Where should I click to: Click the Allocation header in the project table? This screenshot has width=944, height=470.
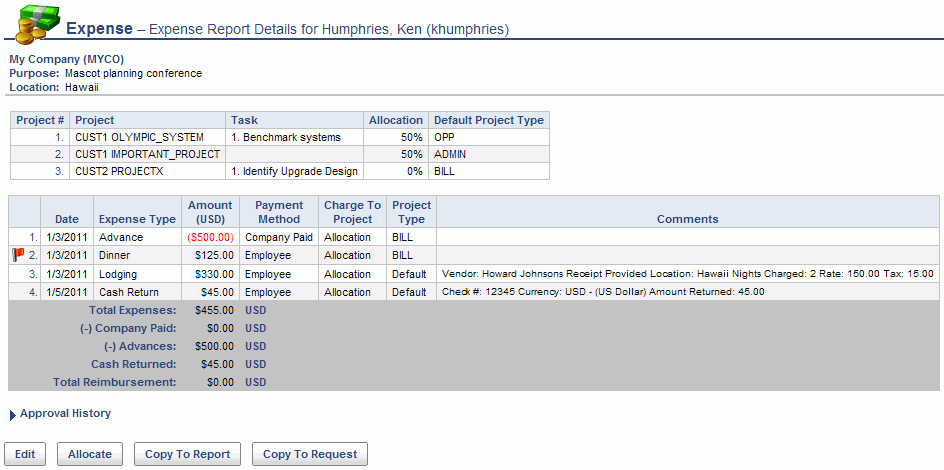396,120
